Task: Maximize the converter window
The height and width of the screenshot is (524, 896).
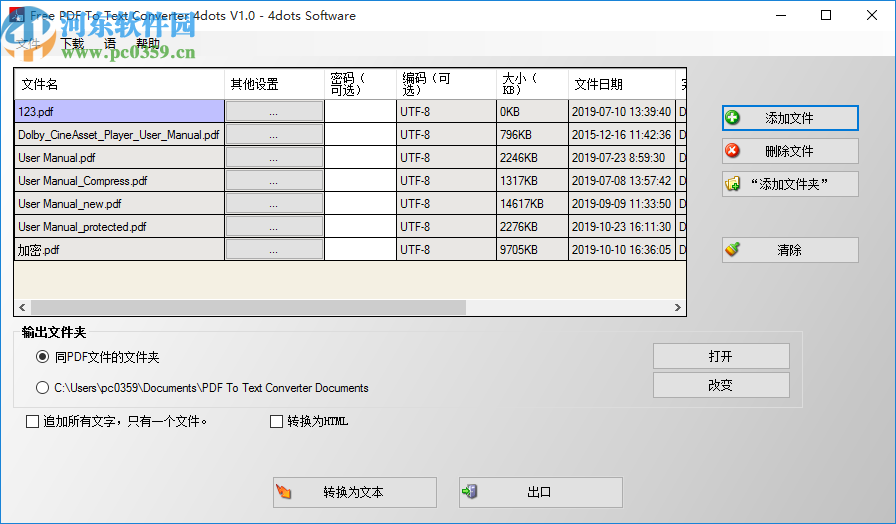Action: coord(826,15)
